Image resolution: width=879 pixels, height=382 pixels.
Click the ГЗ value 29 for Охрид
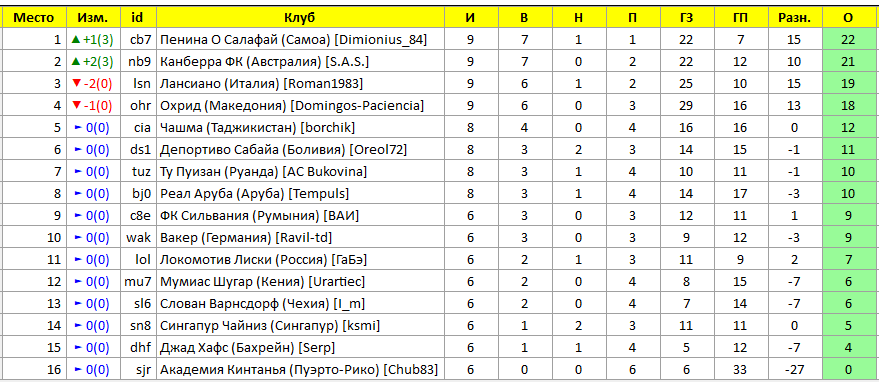(x=686, y=106)
